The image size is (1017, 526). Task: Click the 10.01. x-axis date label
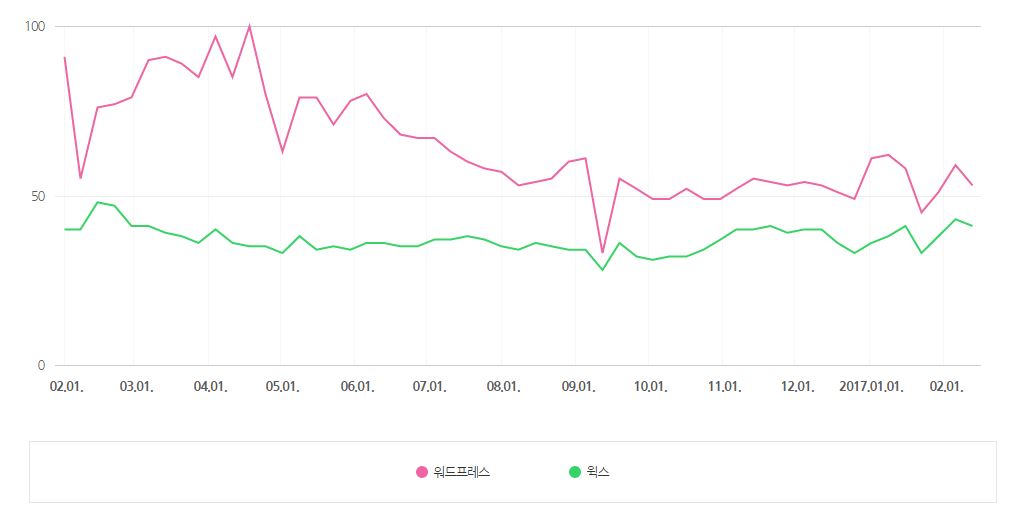pyautogui.click(x=652, y=387)
